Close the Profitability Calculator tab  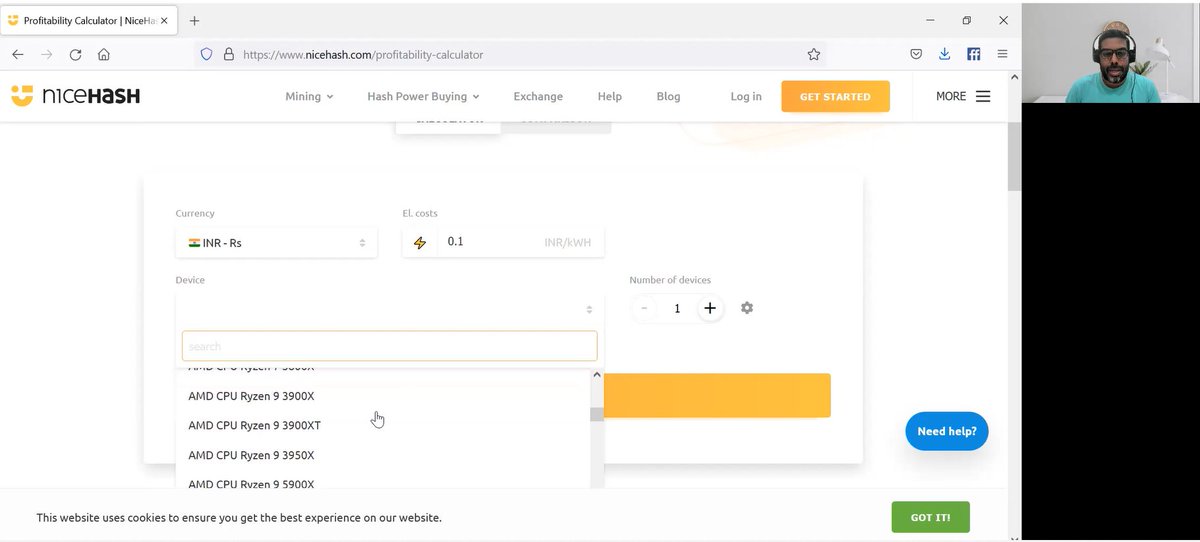click(166, 20)
